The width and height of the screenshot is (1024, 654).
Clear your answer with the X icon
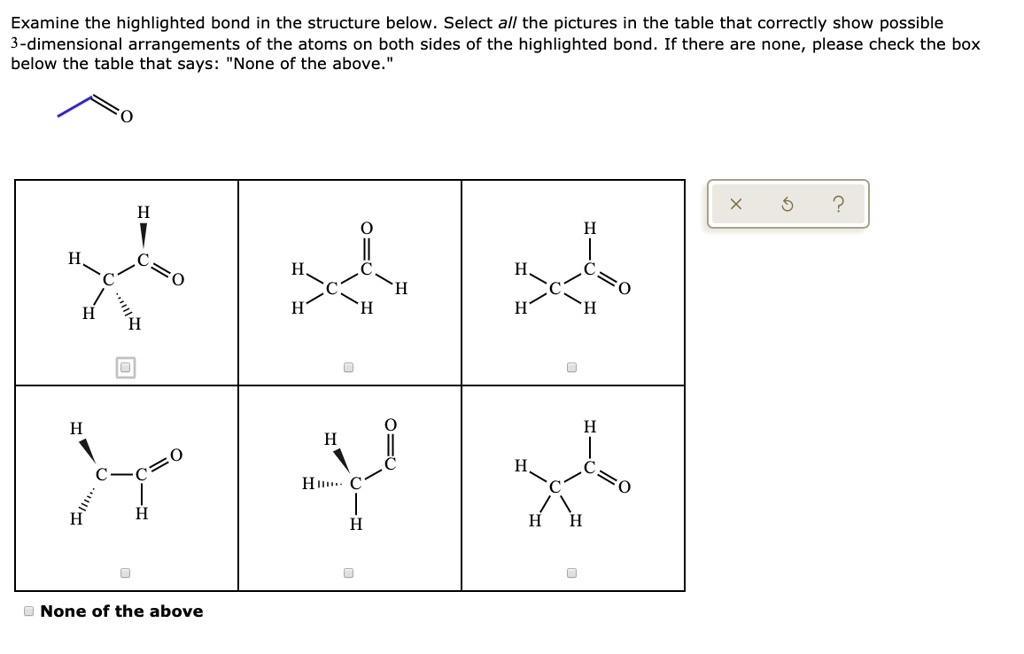click(735, 203)
